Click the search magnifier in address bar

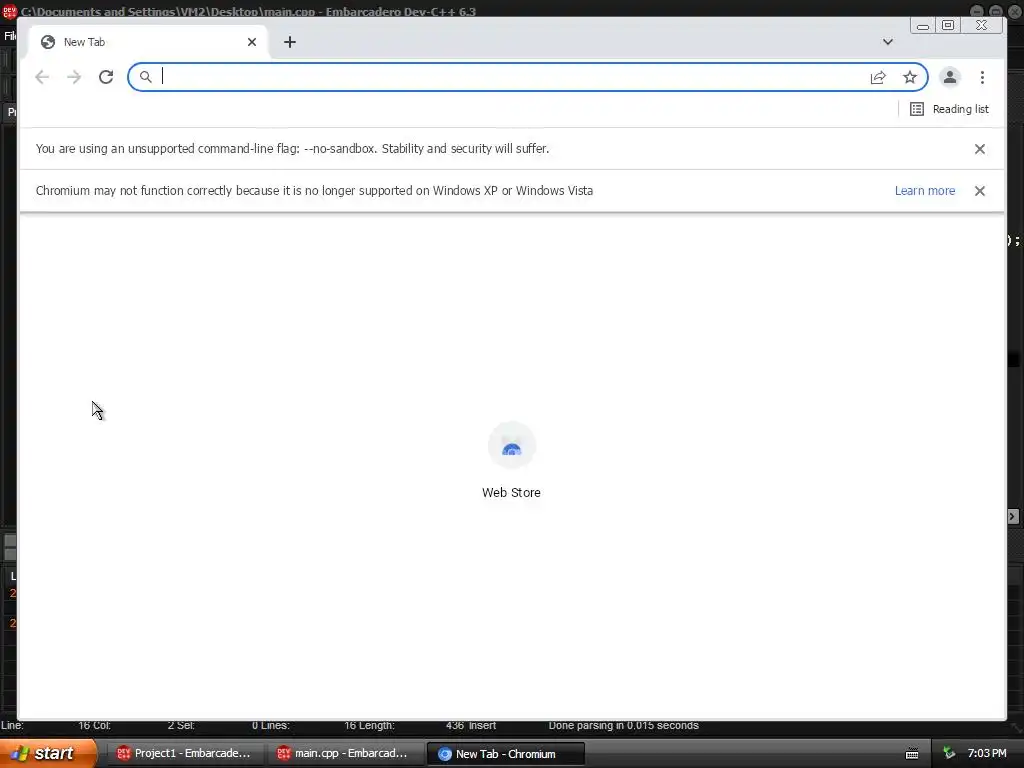(146, 77)
